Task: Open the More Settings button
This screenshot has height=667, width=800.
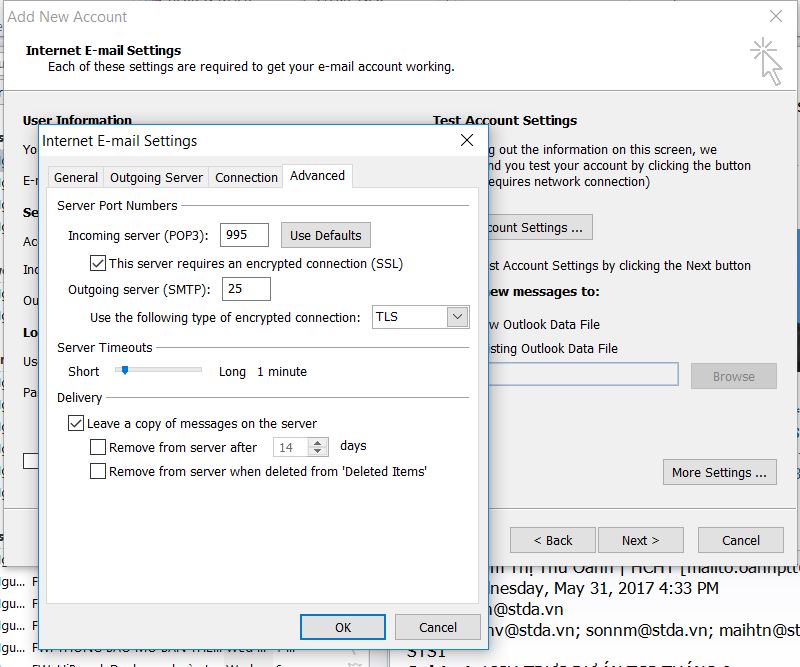Action: [x=719, y=473]
